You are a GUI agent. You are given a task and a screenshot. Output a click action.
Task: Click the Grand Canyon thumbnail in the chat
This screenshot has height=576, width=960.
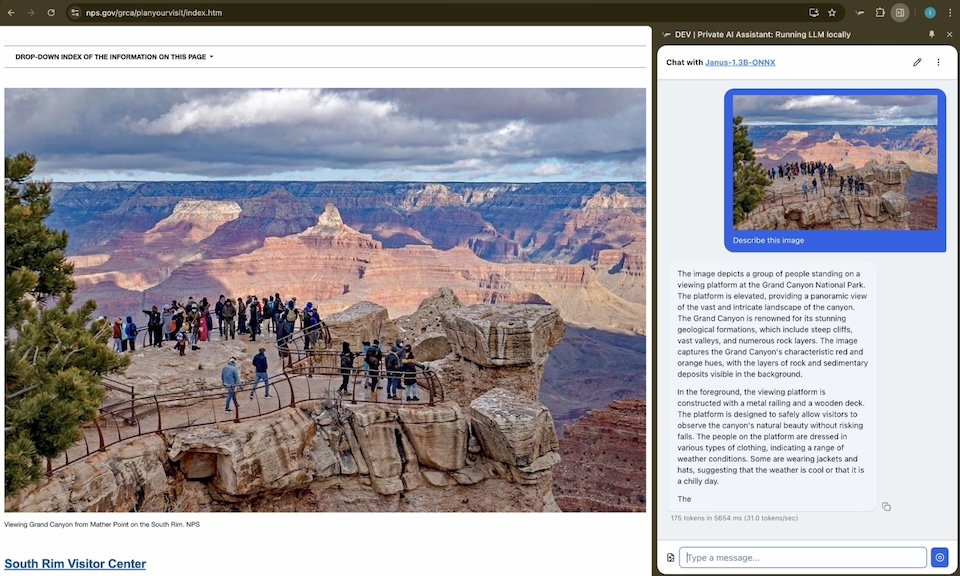835,163
